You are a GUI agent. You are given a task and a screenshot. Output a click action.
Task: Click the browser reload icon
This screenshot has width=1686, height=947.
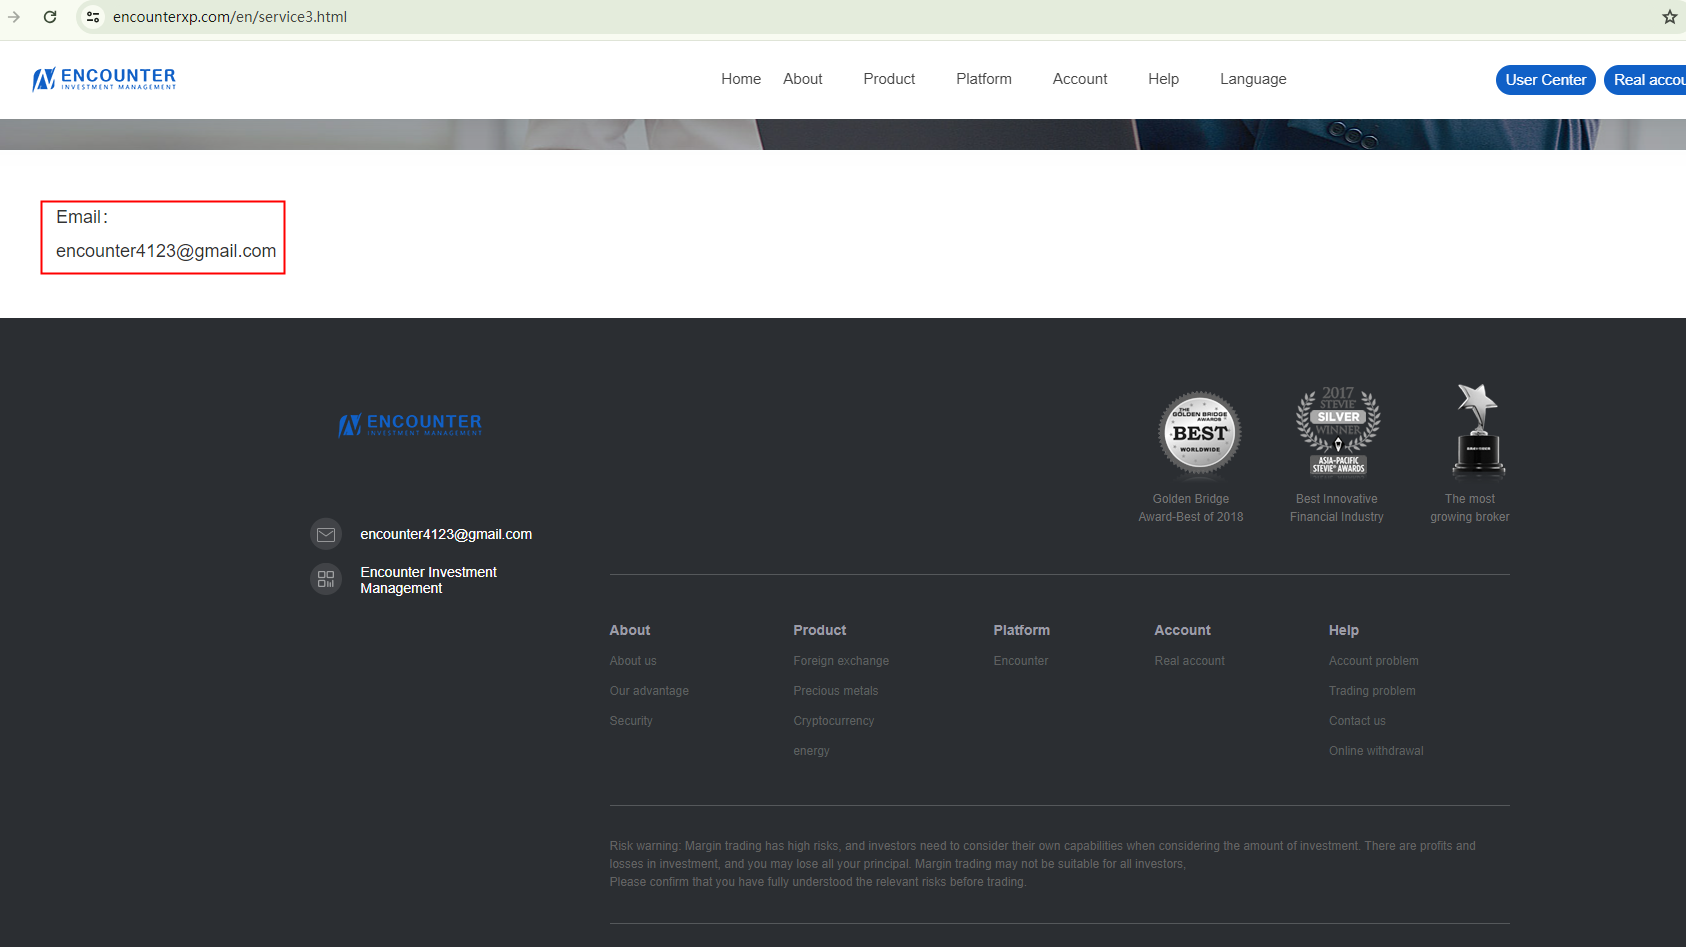pyautogui.click(x=50, y=17)
